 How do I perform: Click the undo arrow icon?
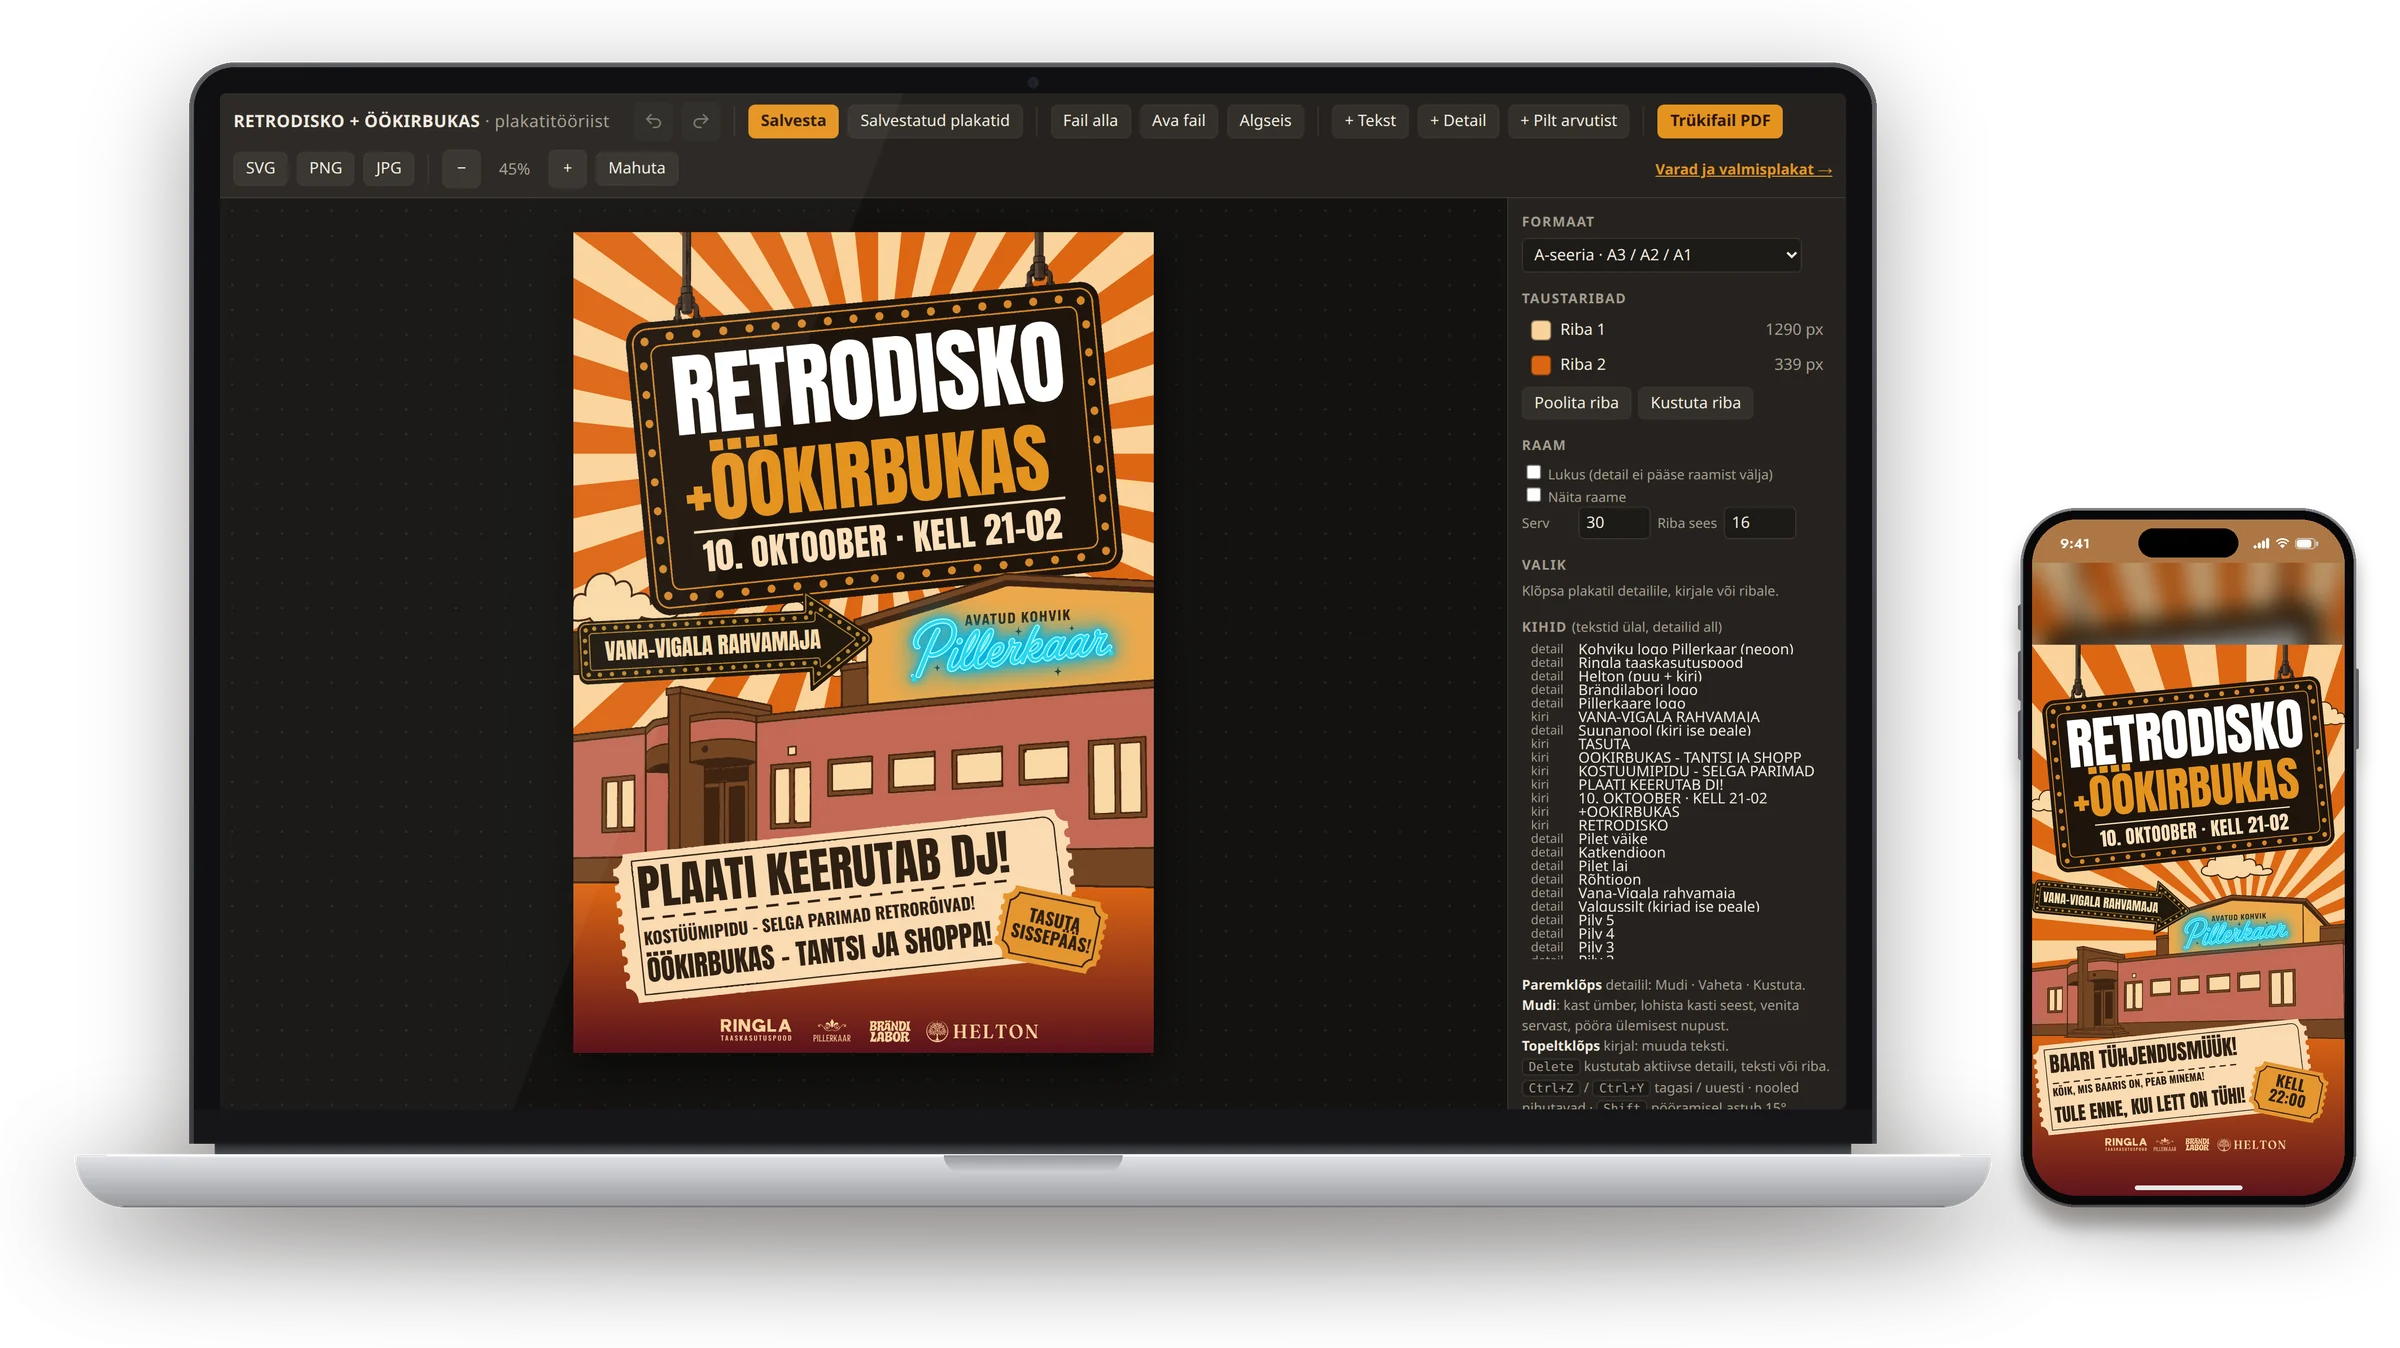pos(653,121)
